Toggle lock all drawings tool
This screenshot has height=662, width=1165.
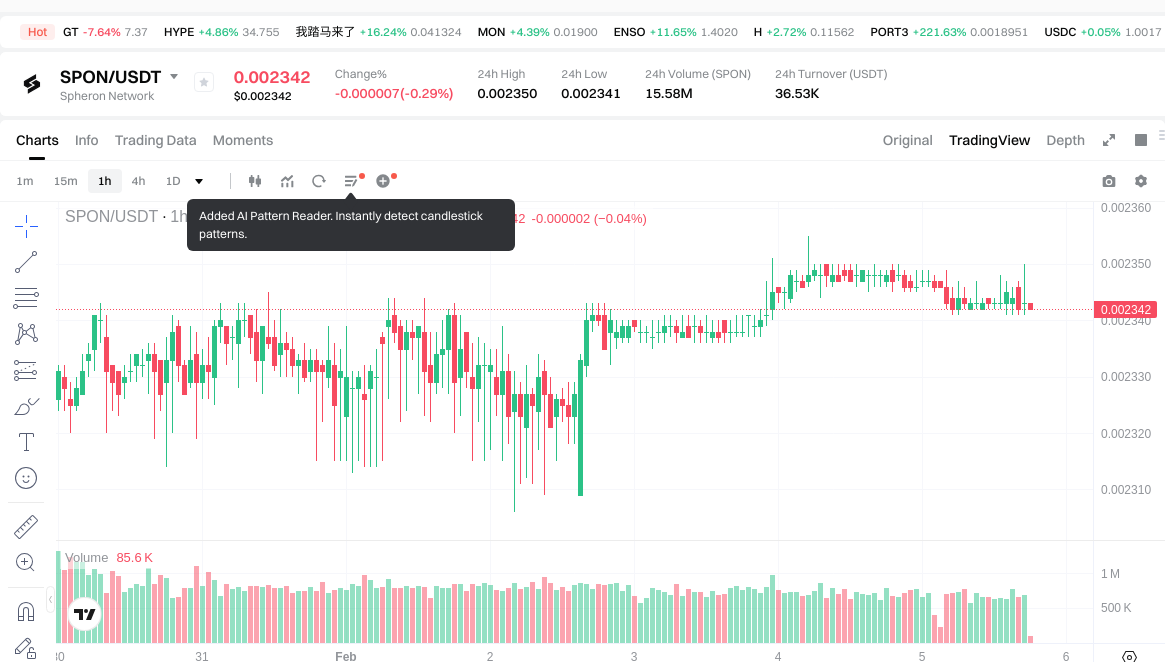[26, 647]
